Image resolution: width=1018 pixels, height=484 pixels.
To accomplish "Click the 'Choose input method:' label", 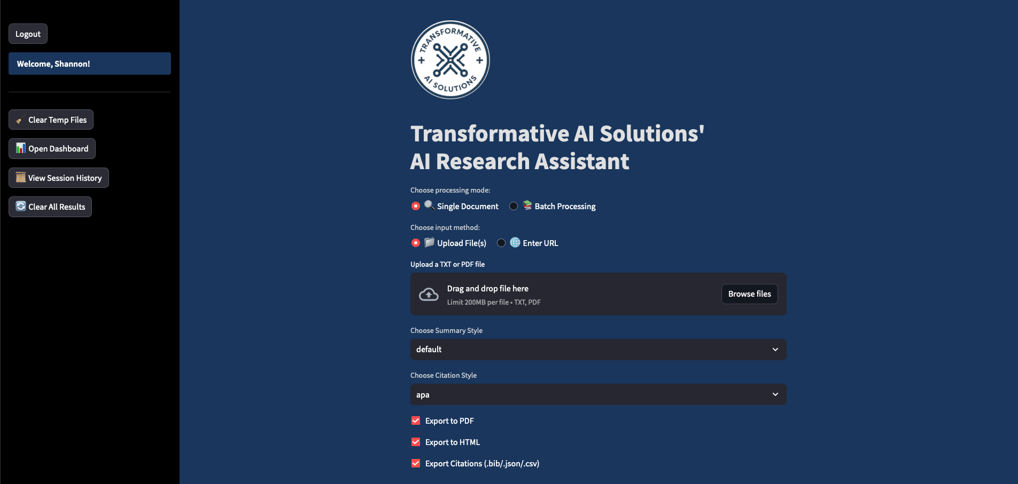I will point(445,227).
